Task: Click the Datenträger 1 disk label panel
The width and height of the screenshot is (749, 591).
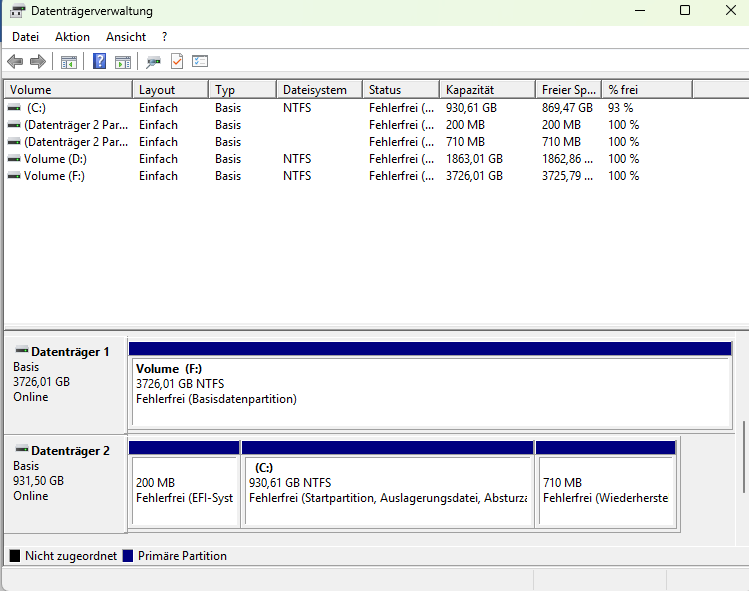Action: 65,385
